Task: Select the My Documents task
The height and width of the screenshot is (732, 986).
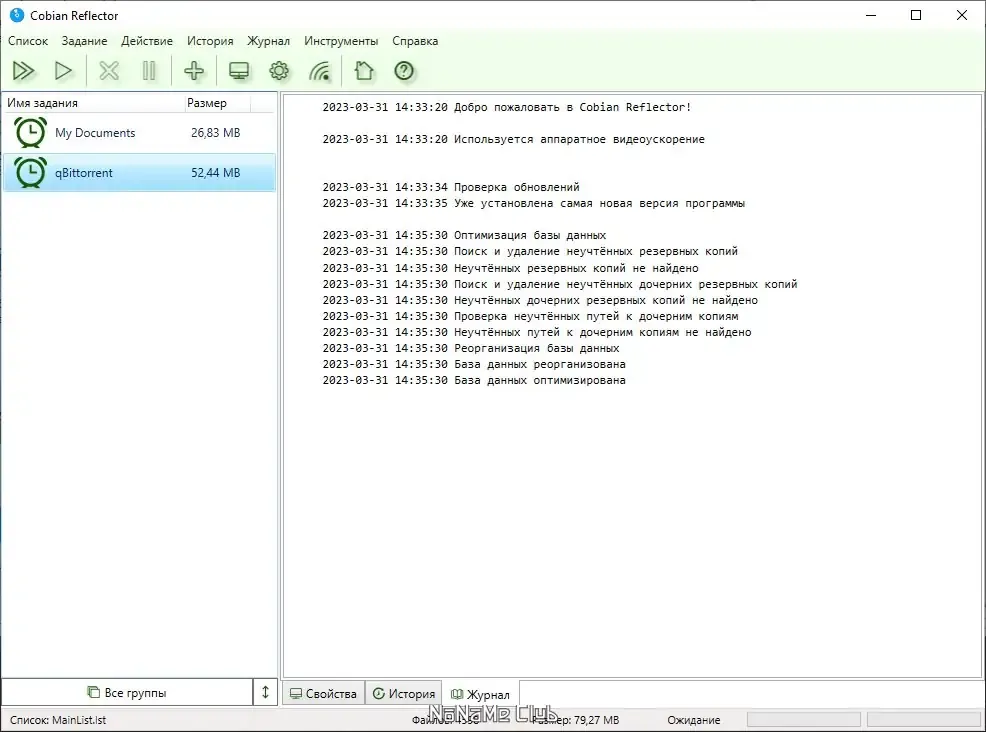Action: pyautogui.click(x=139, y=133)
